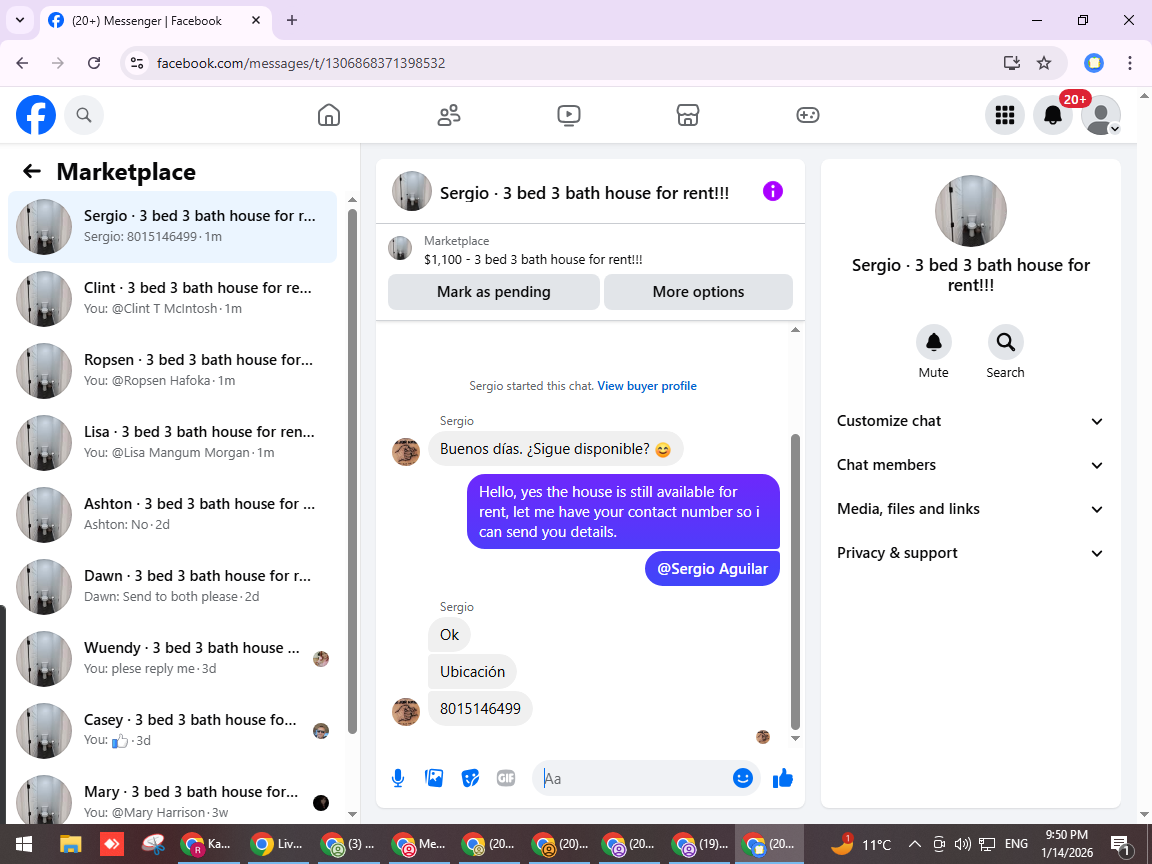Open Windows Start menu
The width and height of the screenshot is (1152, 864).
(x=24, y=844)
